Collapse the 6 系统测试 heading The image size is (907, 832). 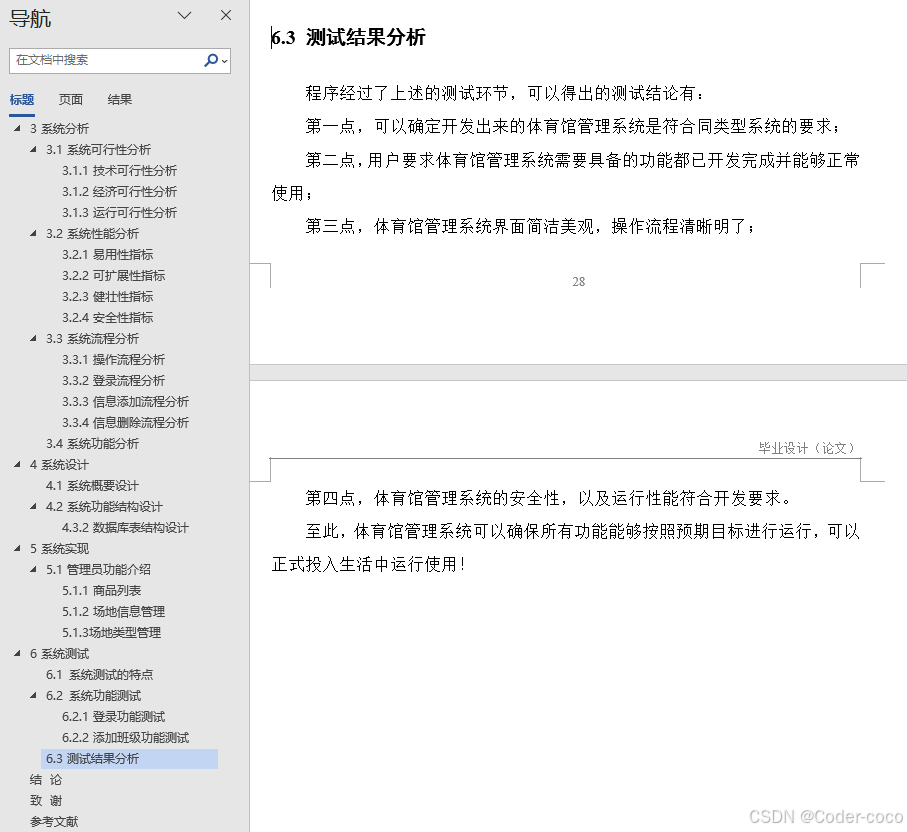pyautogui.click(x=17, y=653)
